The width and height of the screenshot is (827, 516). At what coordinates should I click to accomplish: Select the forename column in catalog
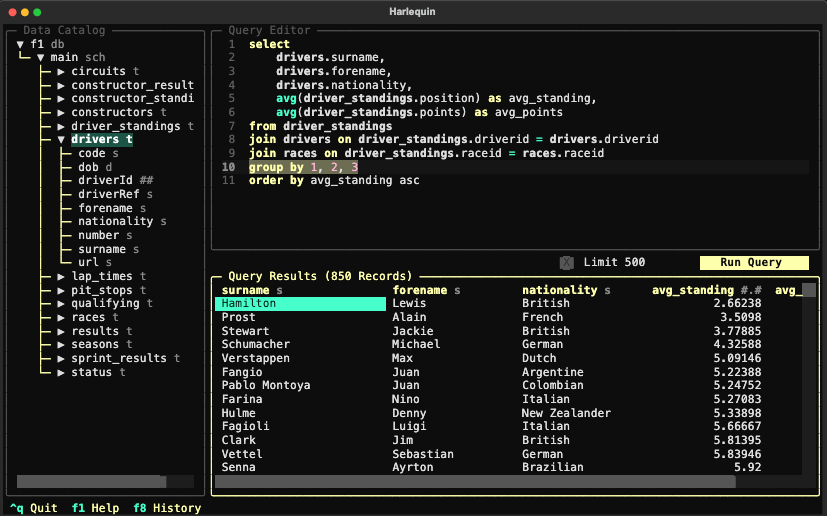point(112,208)
